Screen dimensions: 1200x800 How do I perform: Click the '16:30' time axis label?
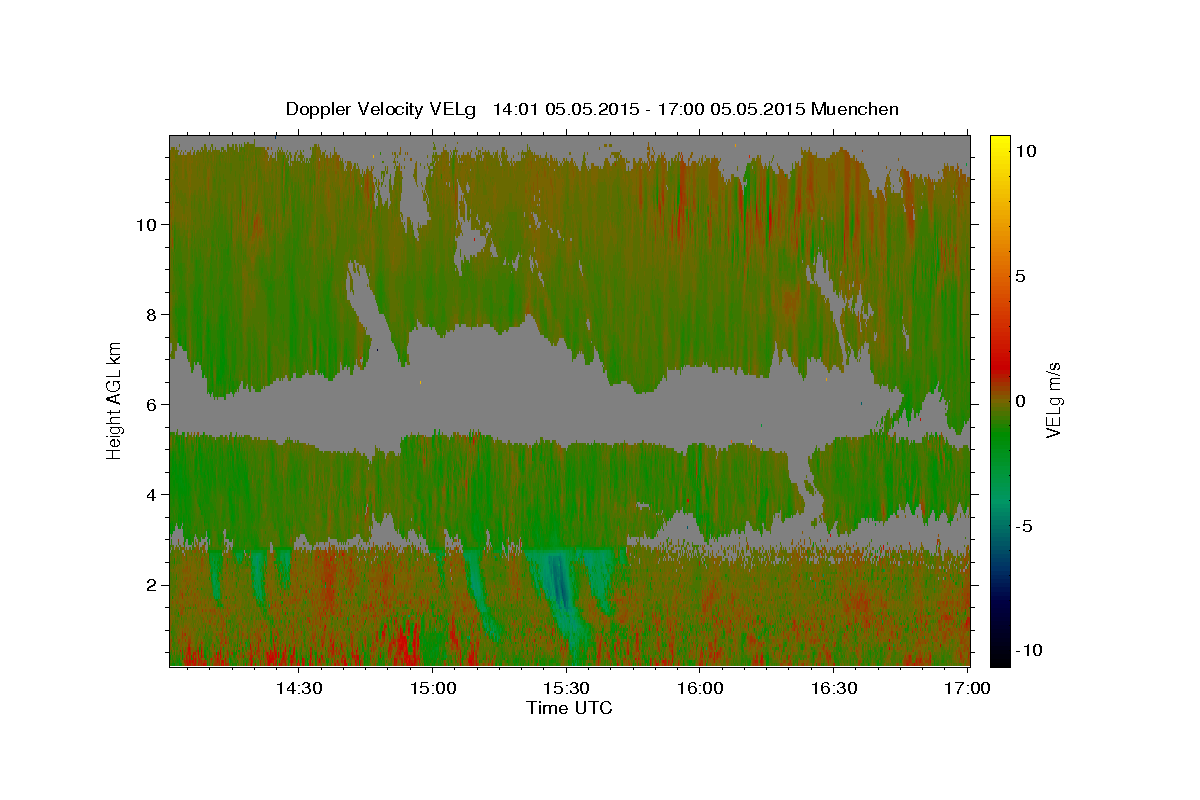834,688
